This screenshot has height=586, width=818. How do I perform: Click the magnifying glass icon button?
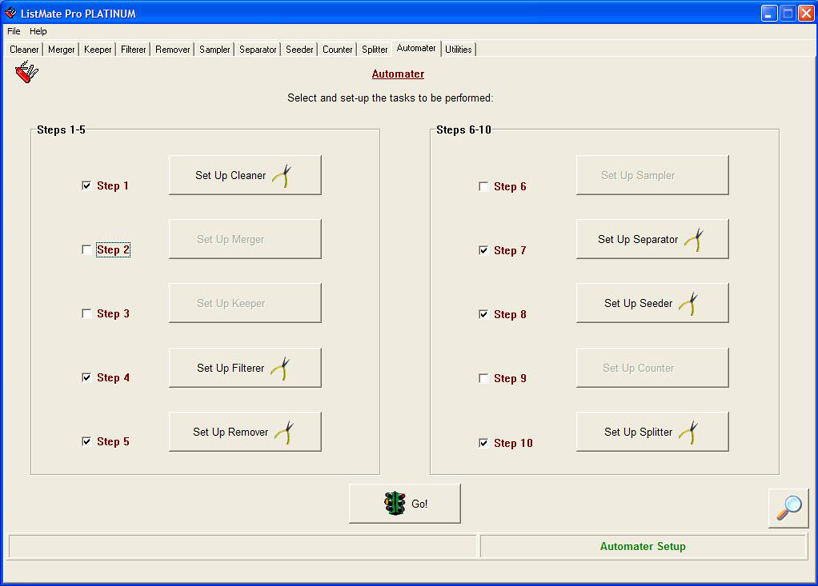pos(788,507)
